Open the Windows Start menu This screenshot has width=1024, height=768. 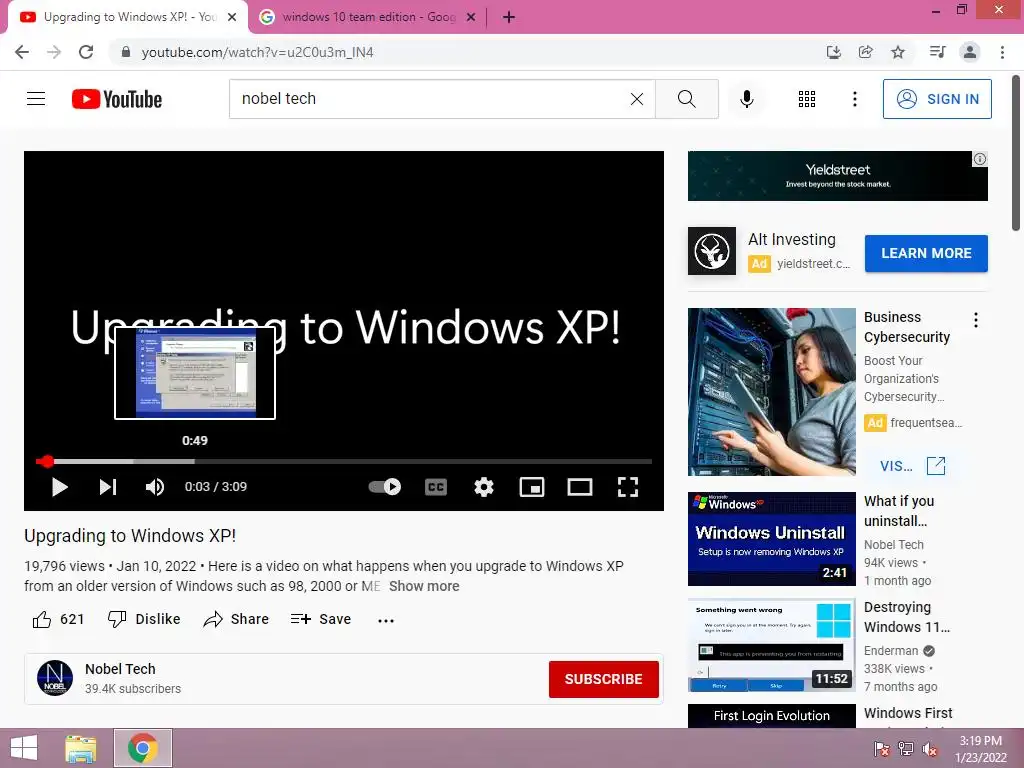click(24, 748)
